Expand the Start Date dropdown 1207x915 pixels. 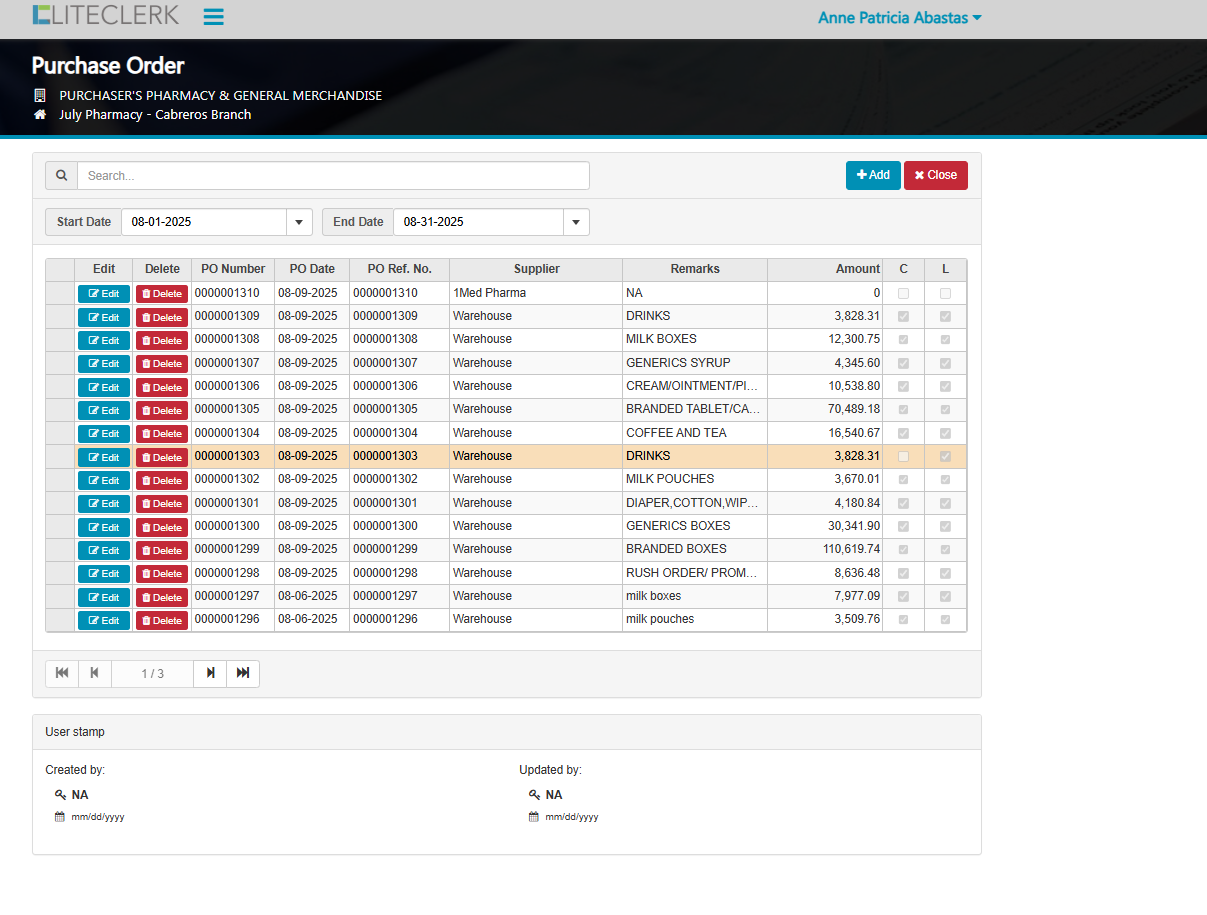pos(299,222)
